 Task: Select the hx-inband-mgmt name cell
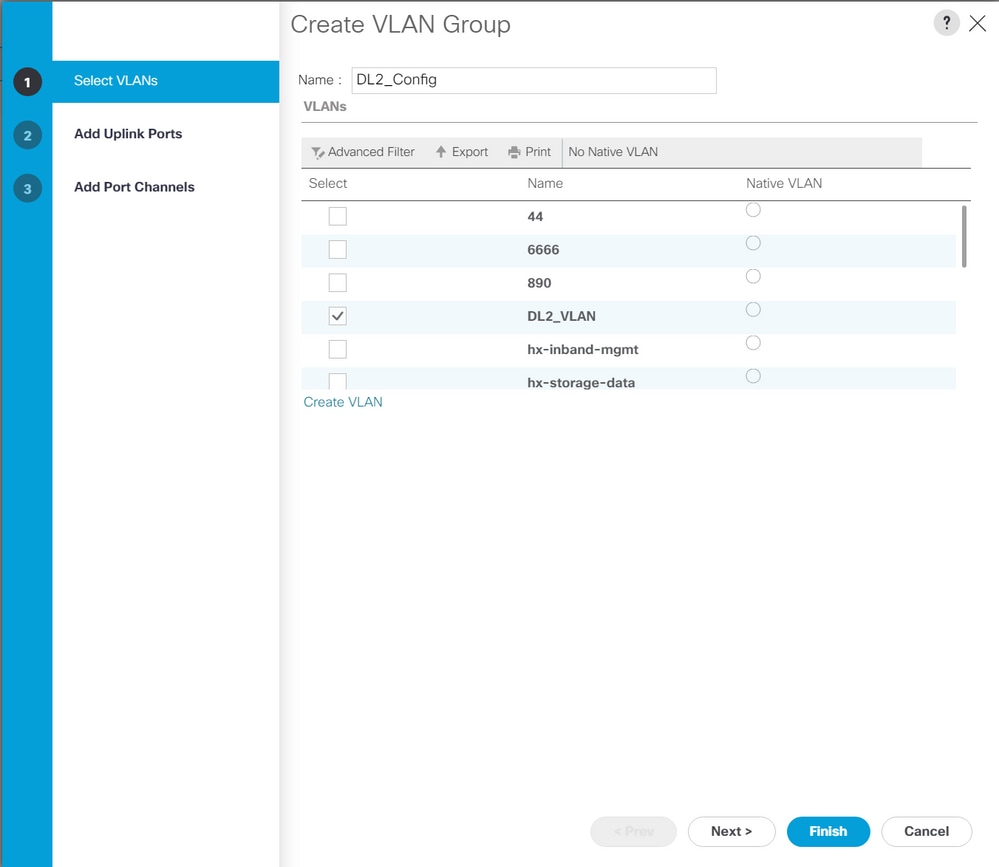click(582, 350)
